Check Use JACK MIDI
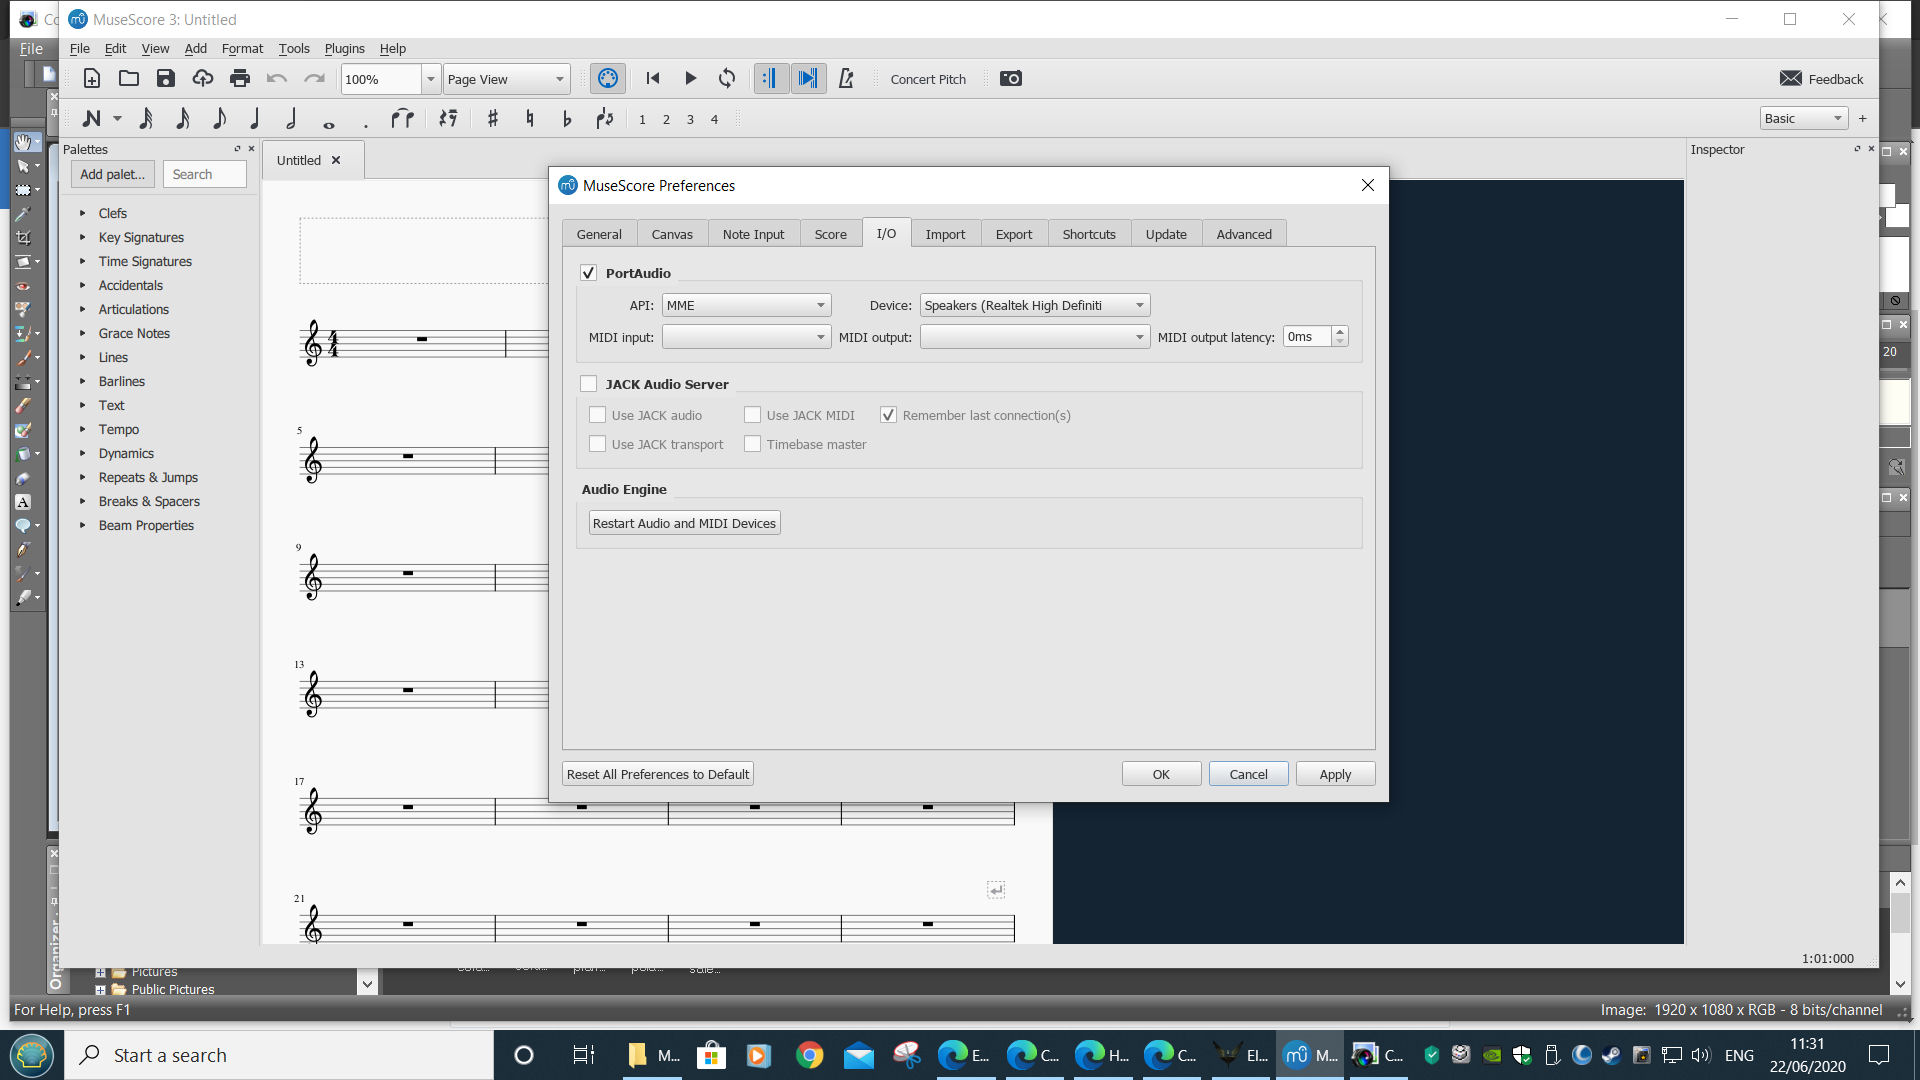 point(752,415)
